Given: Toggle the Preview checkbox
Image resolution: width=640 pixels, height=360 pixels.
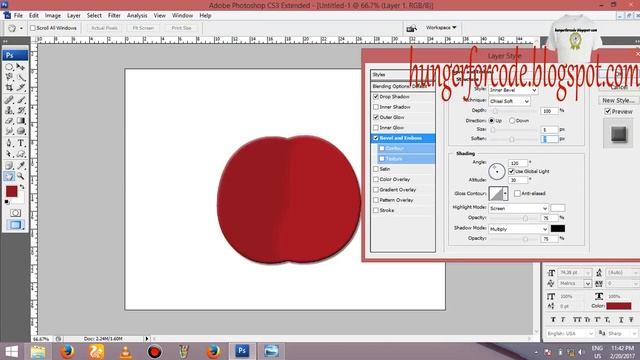Looking at the screenshot, I should tap(608, 111).
